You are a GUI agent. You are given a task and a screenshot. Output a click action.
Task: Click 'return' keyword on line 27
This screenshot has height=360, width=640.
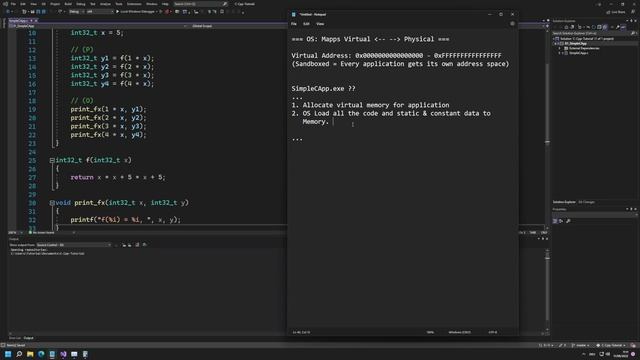click(x=82, y=178)
